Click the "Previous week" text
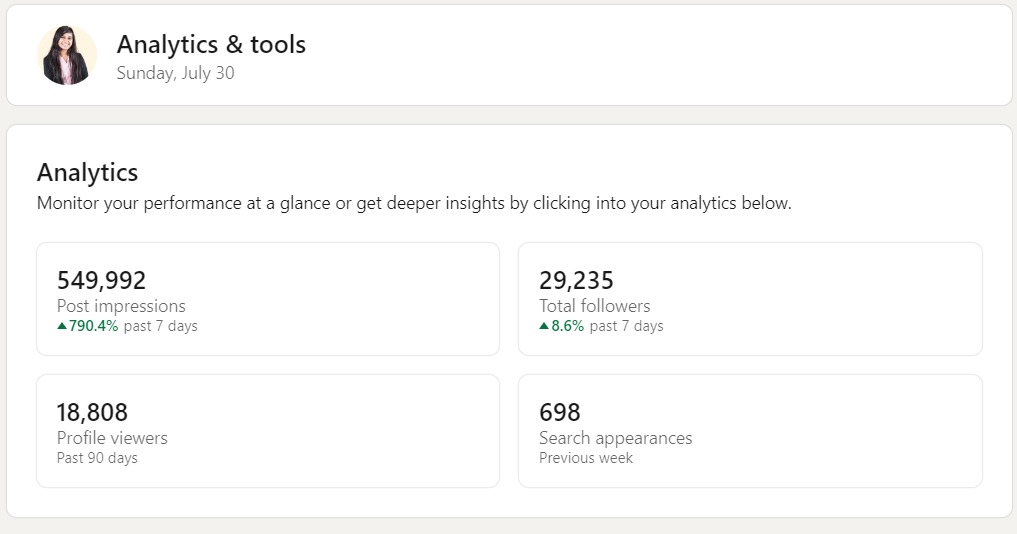Image resolution: width=1017 pixels, height=534 pixels. pos(586,458)
